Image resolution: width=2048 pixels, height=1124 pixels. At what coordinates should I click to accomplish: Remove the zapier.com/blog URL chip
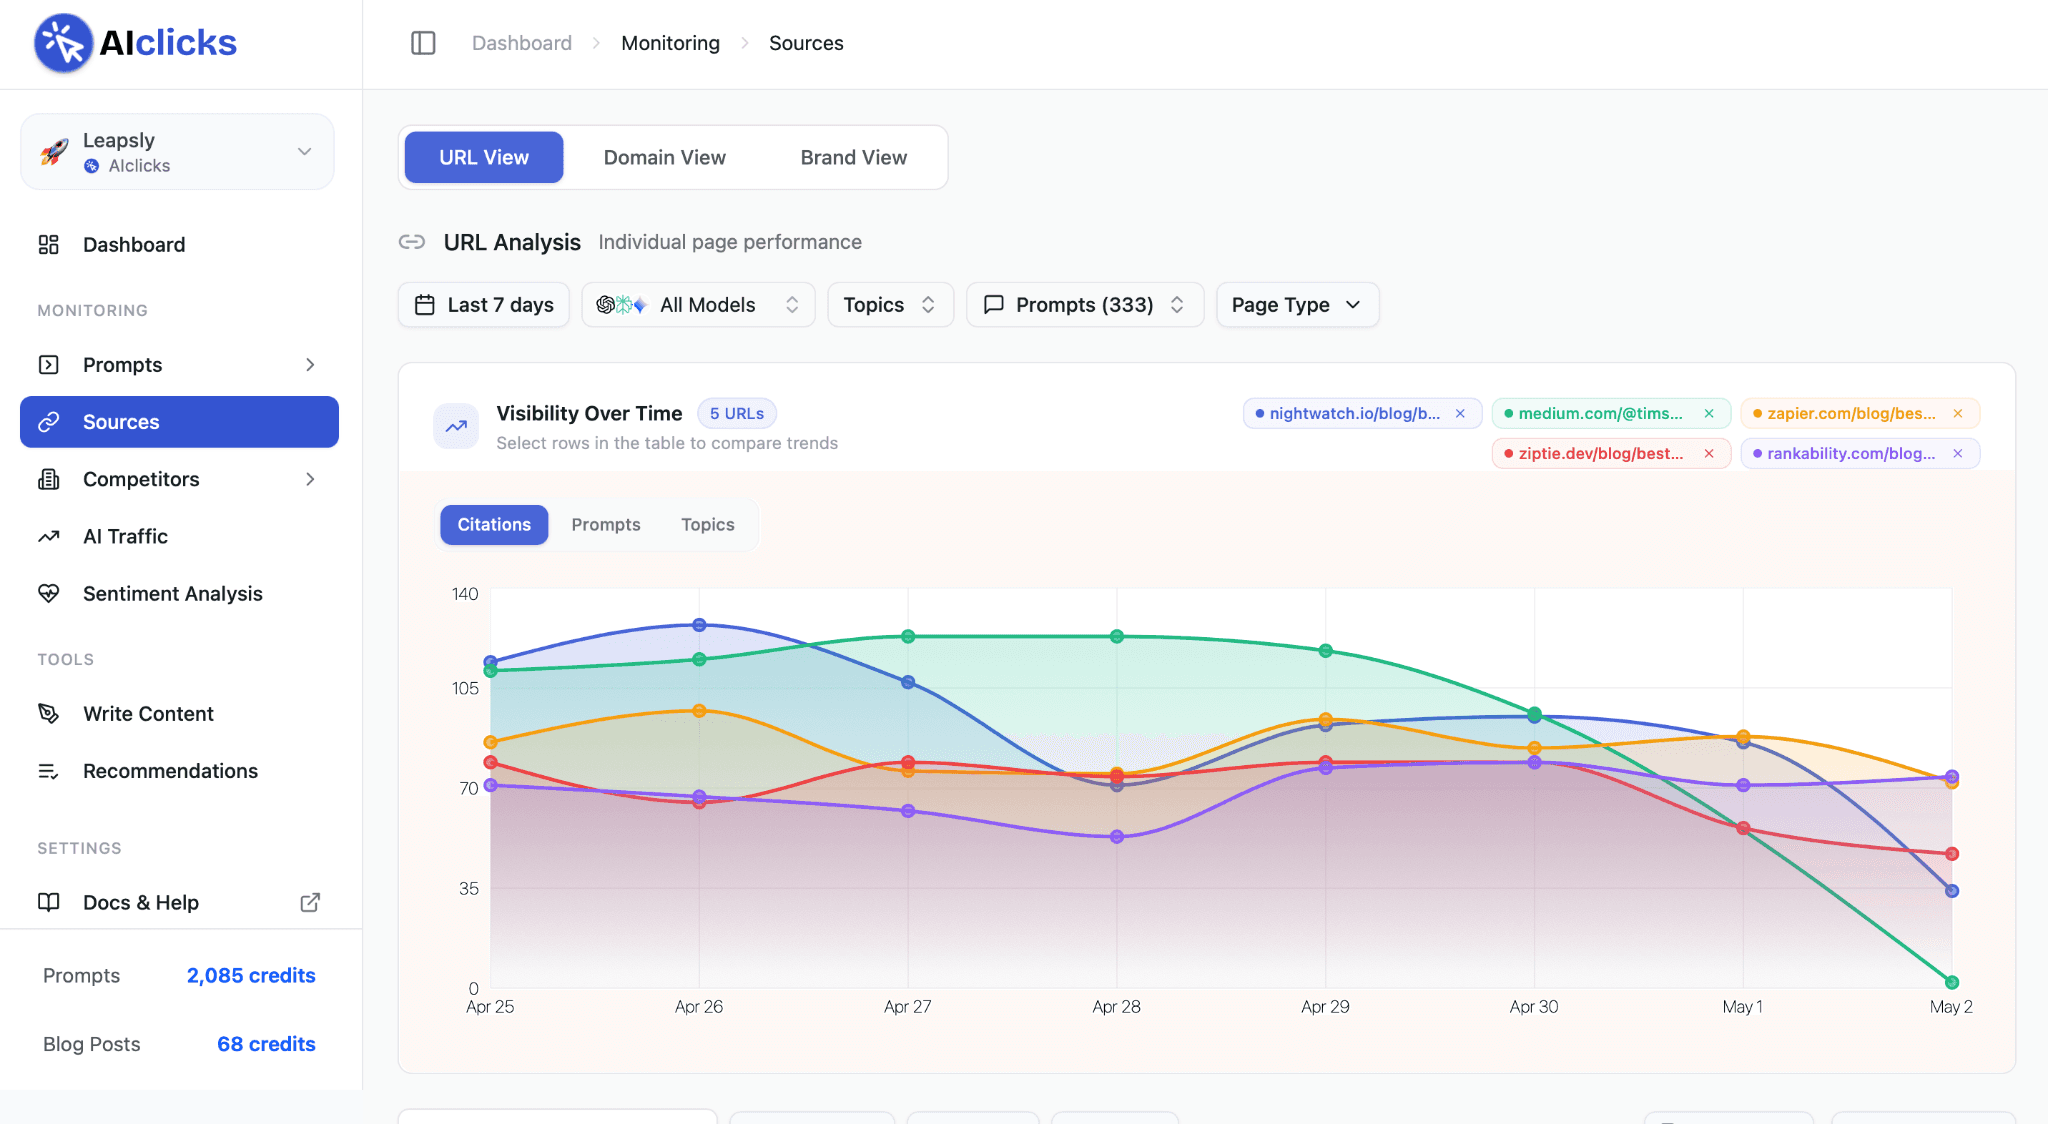tap(1958, 414)
